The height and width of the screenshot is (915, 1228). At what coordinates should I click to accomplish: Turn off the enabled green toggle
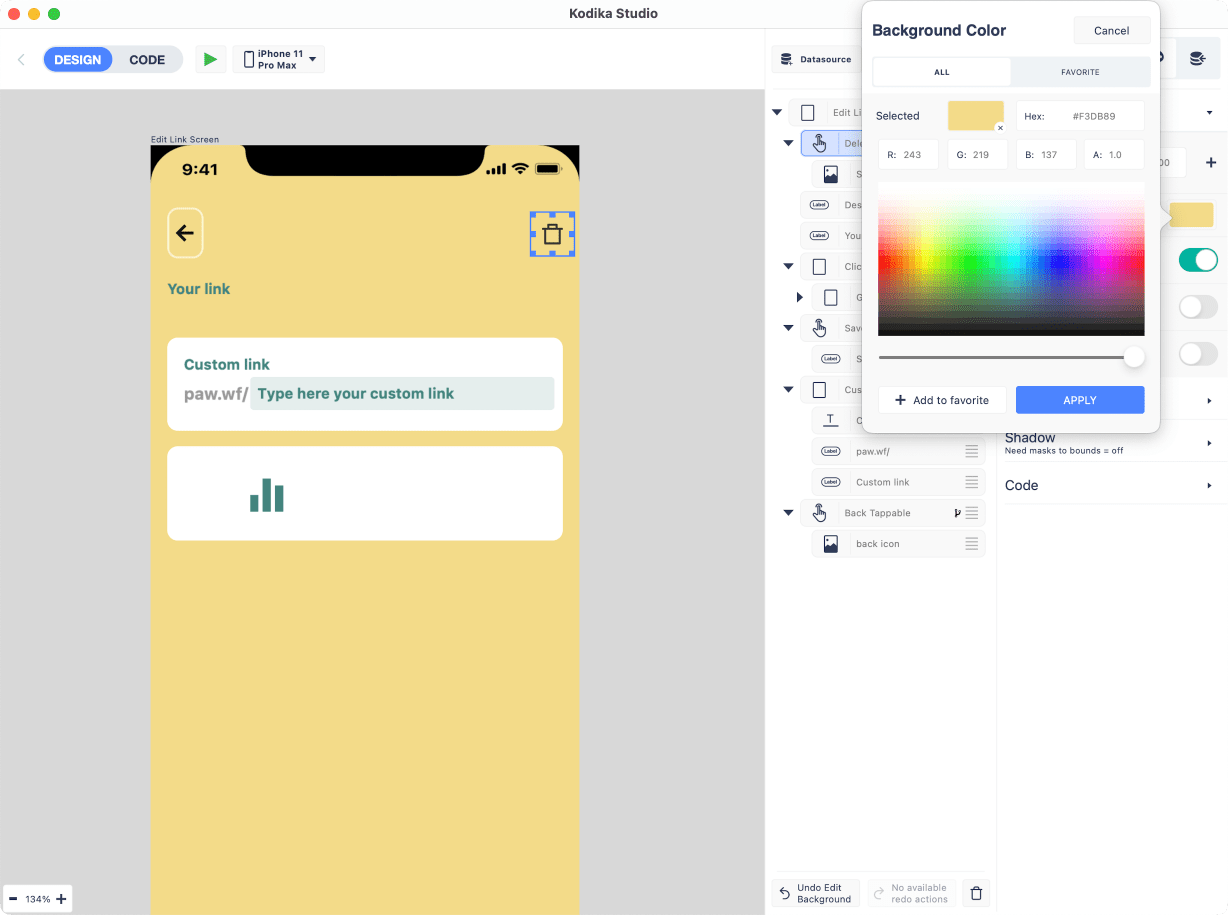click(1198, 260)
